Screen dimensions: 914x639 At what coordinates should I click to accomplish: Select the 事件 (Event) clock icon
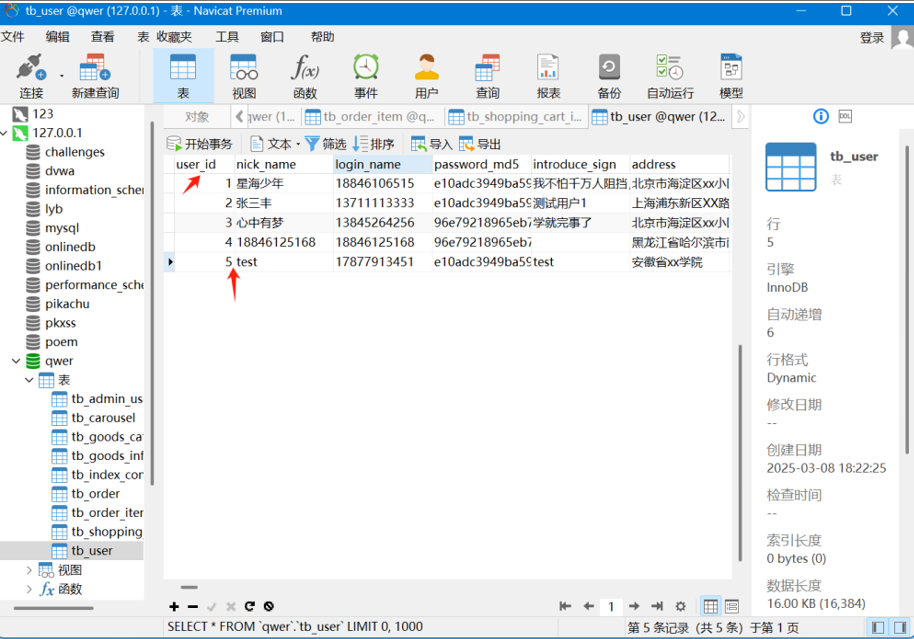click(x=366, y=76)
